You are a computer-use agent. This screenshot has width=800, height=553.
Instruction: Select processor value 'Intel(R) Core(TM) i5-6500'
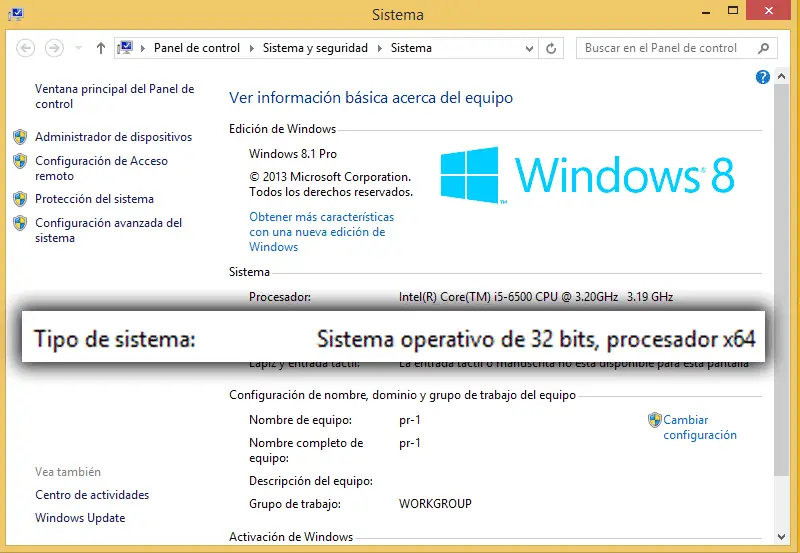[465, 297]
